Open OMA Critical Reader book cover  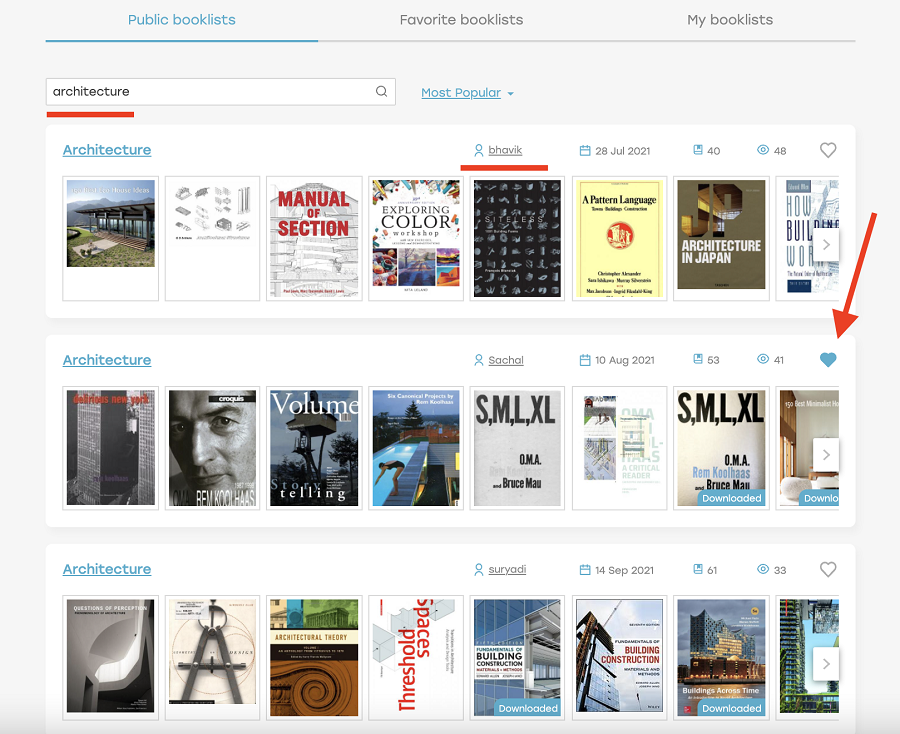click(619, 448)
